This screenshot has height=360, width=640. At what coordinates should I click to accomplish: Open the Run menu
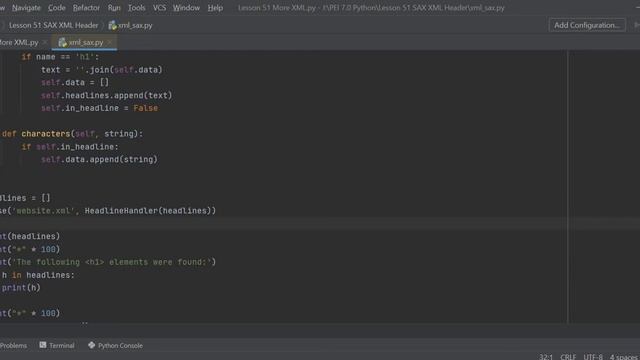pos(114,8)
